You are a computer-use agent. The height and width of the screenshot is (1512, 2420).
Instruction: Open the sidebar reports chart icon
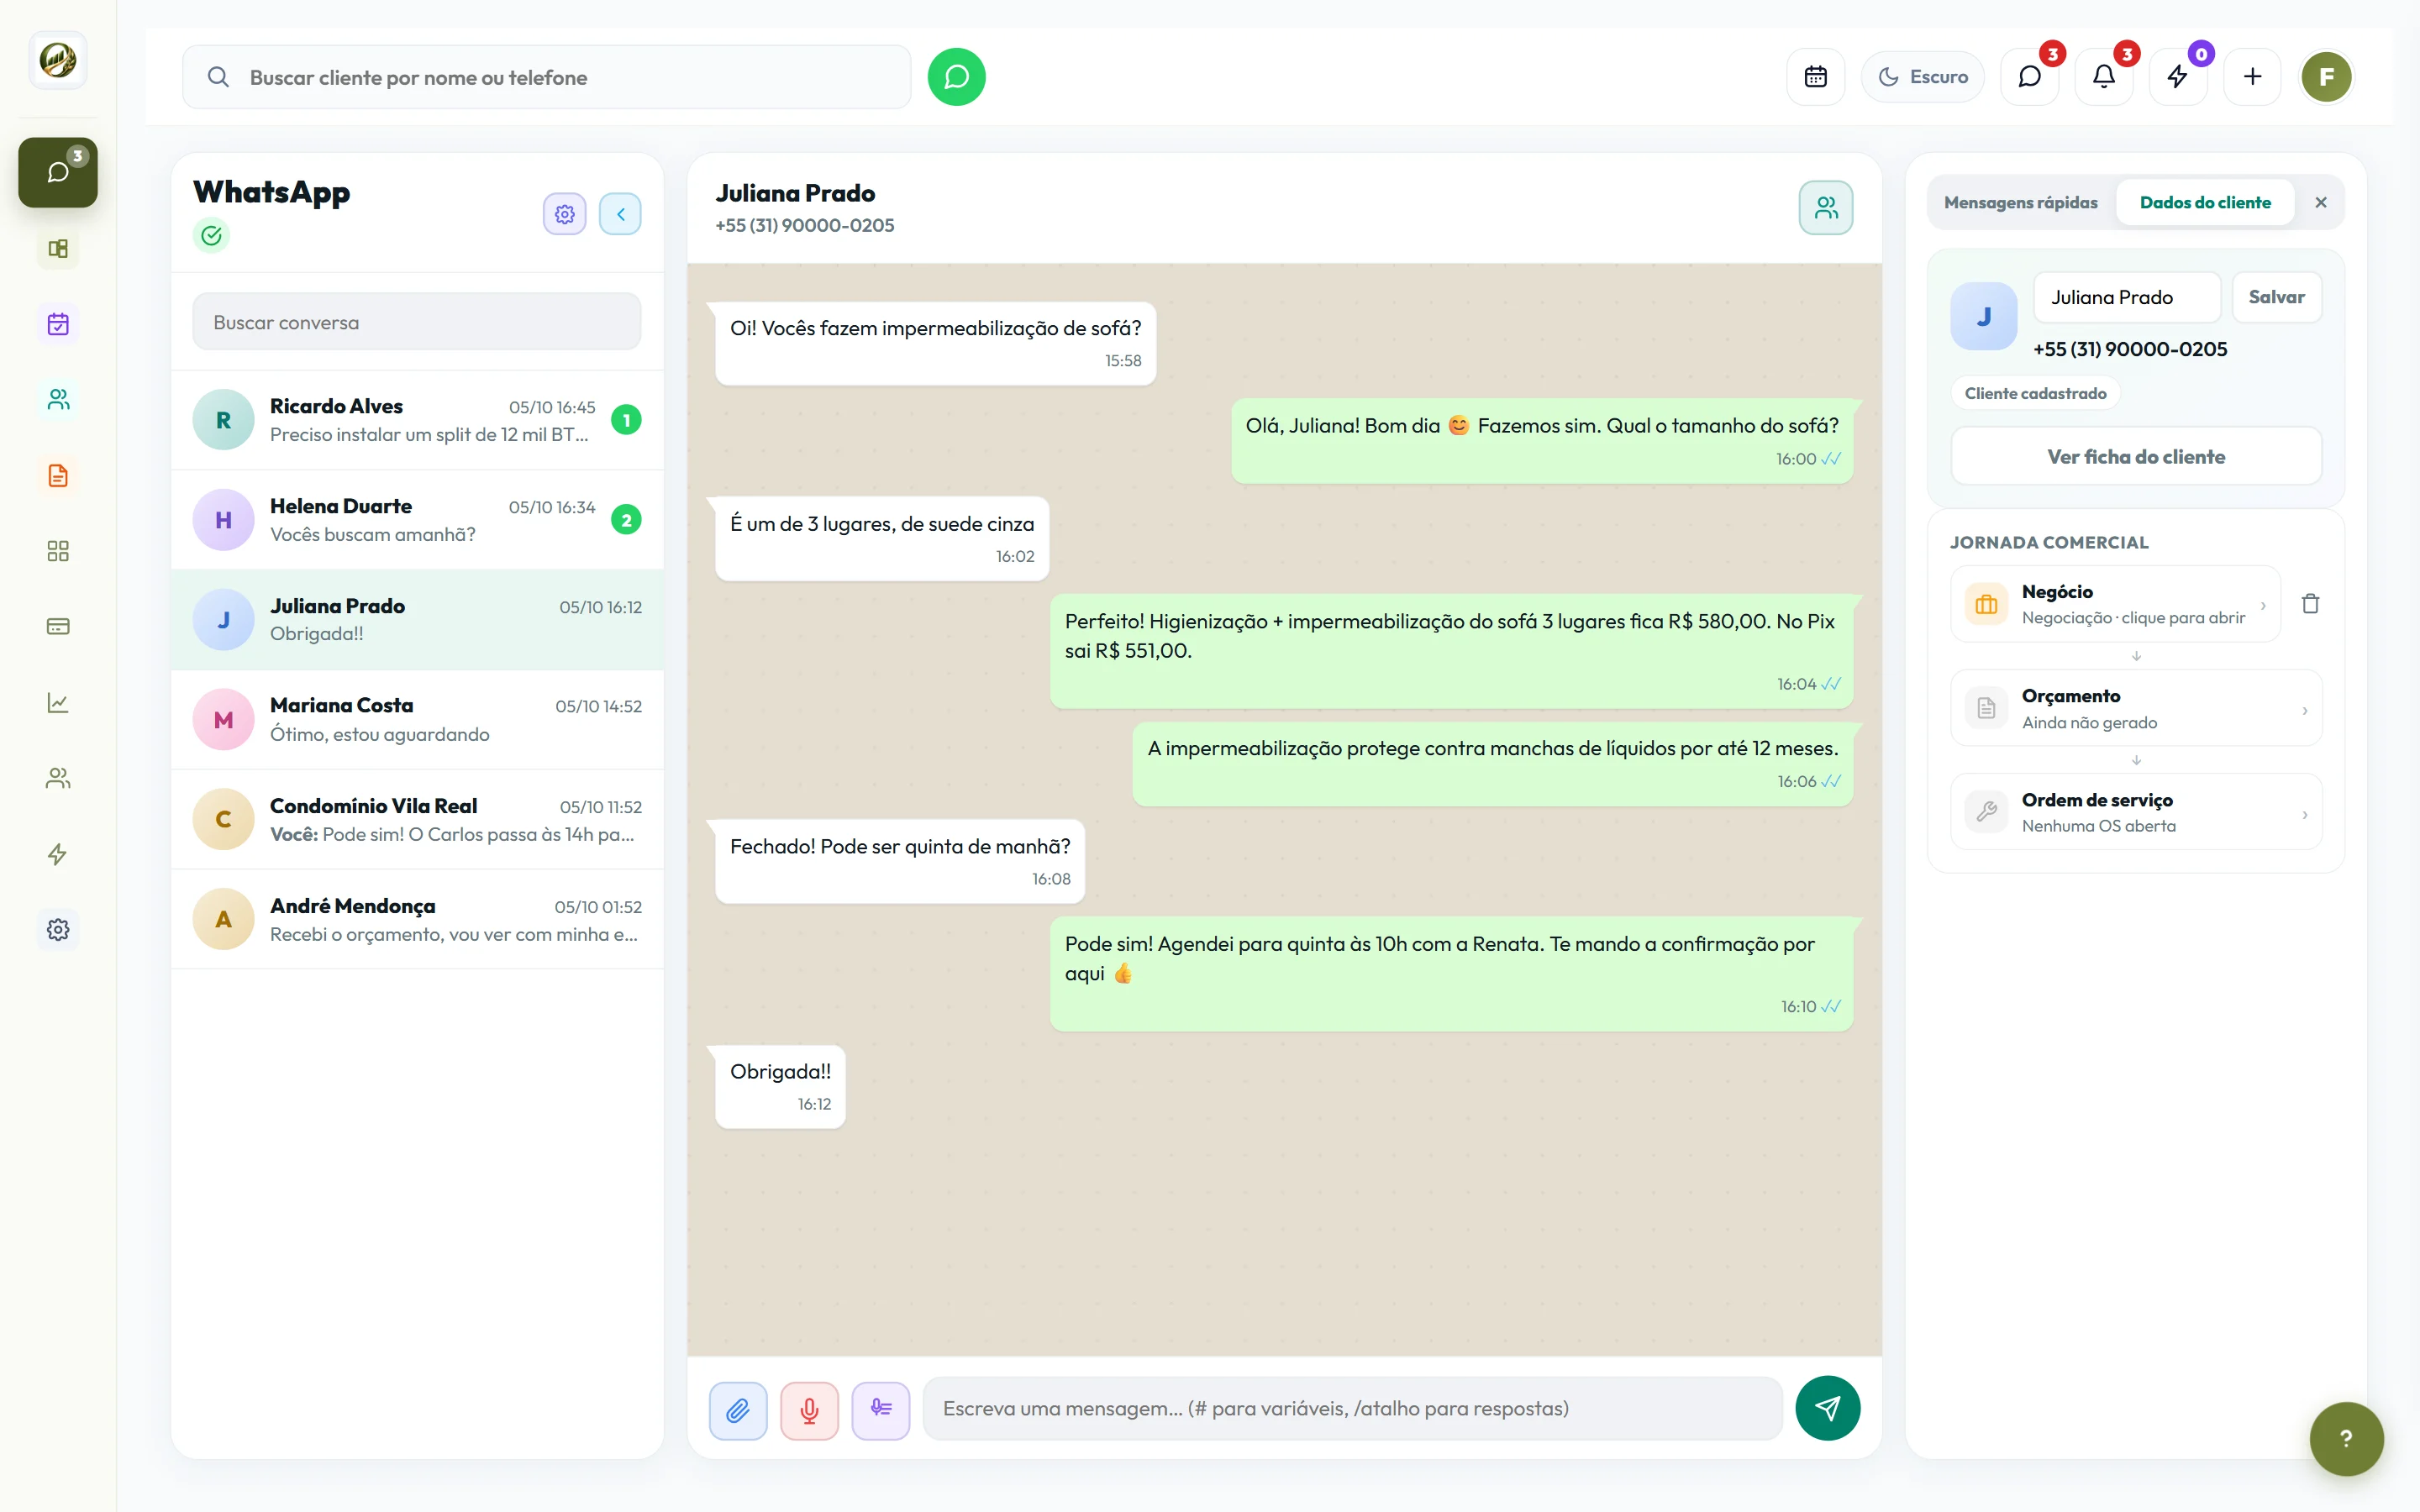[x=58, y=703]
